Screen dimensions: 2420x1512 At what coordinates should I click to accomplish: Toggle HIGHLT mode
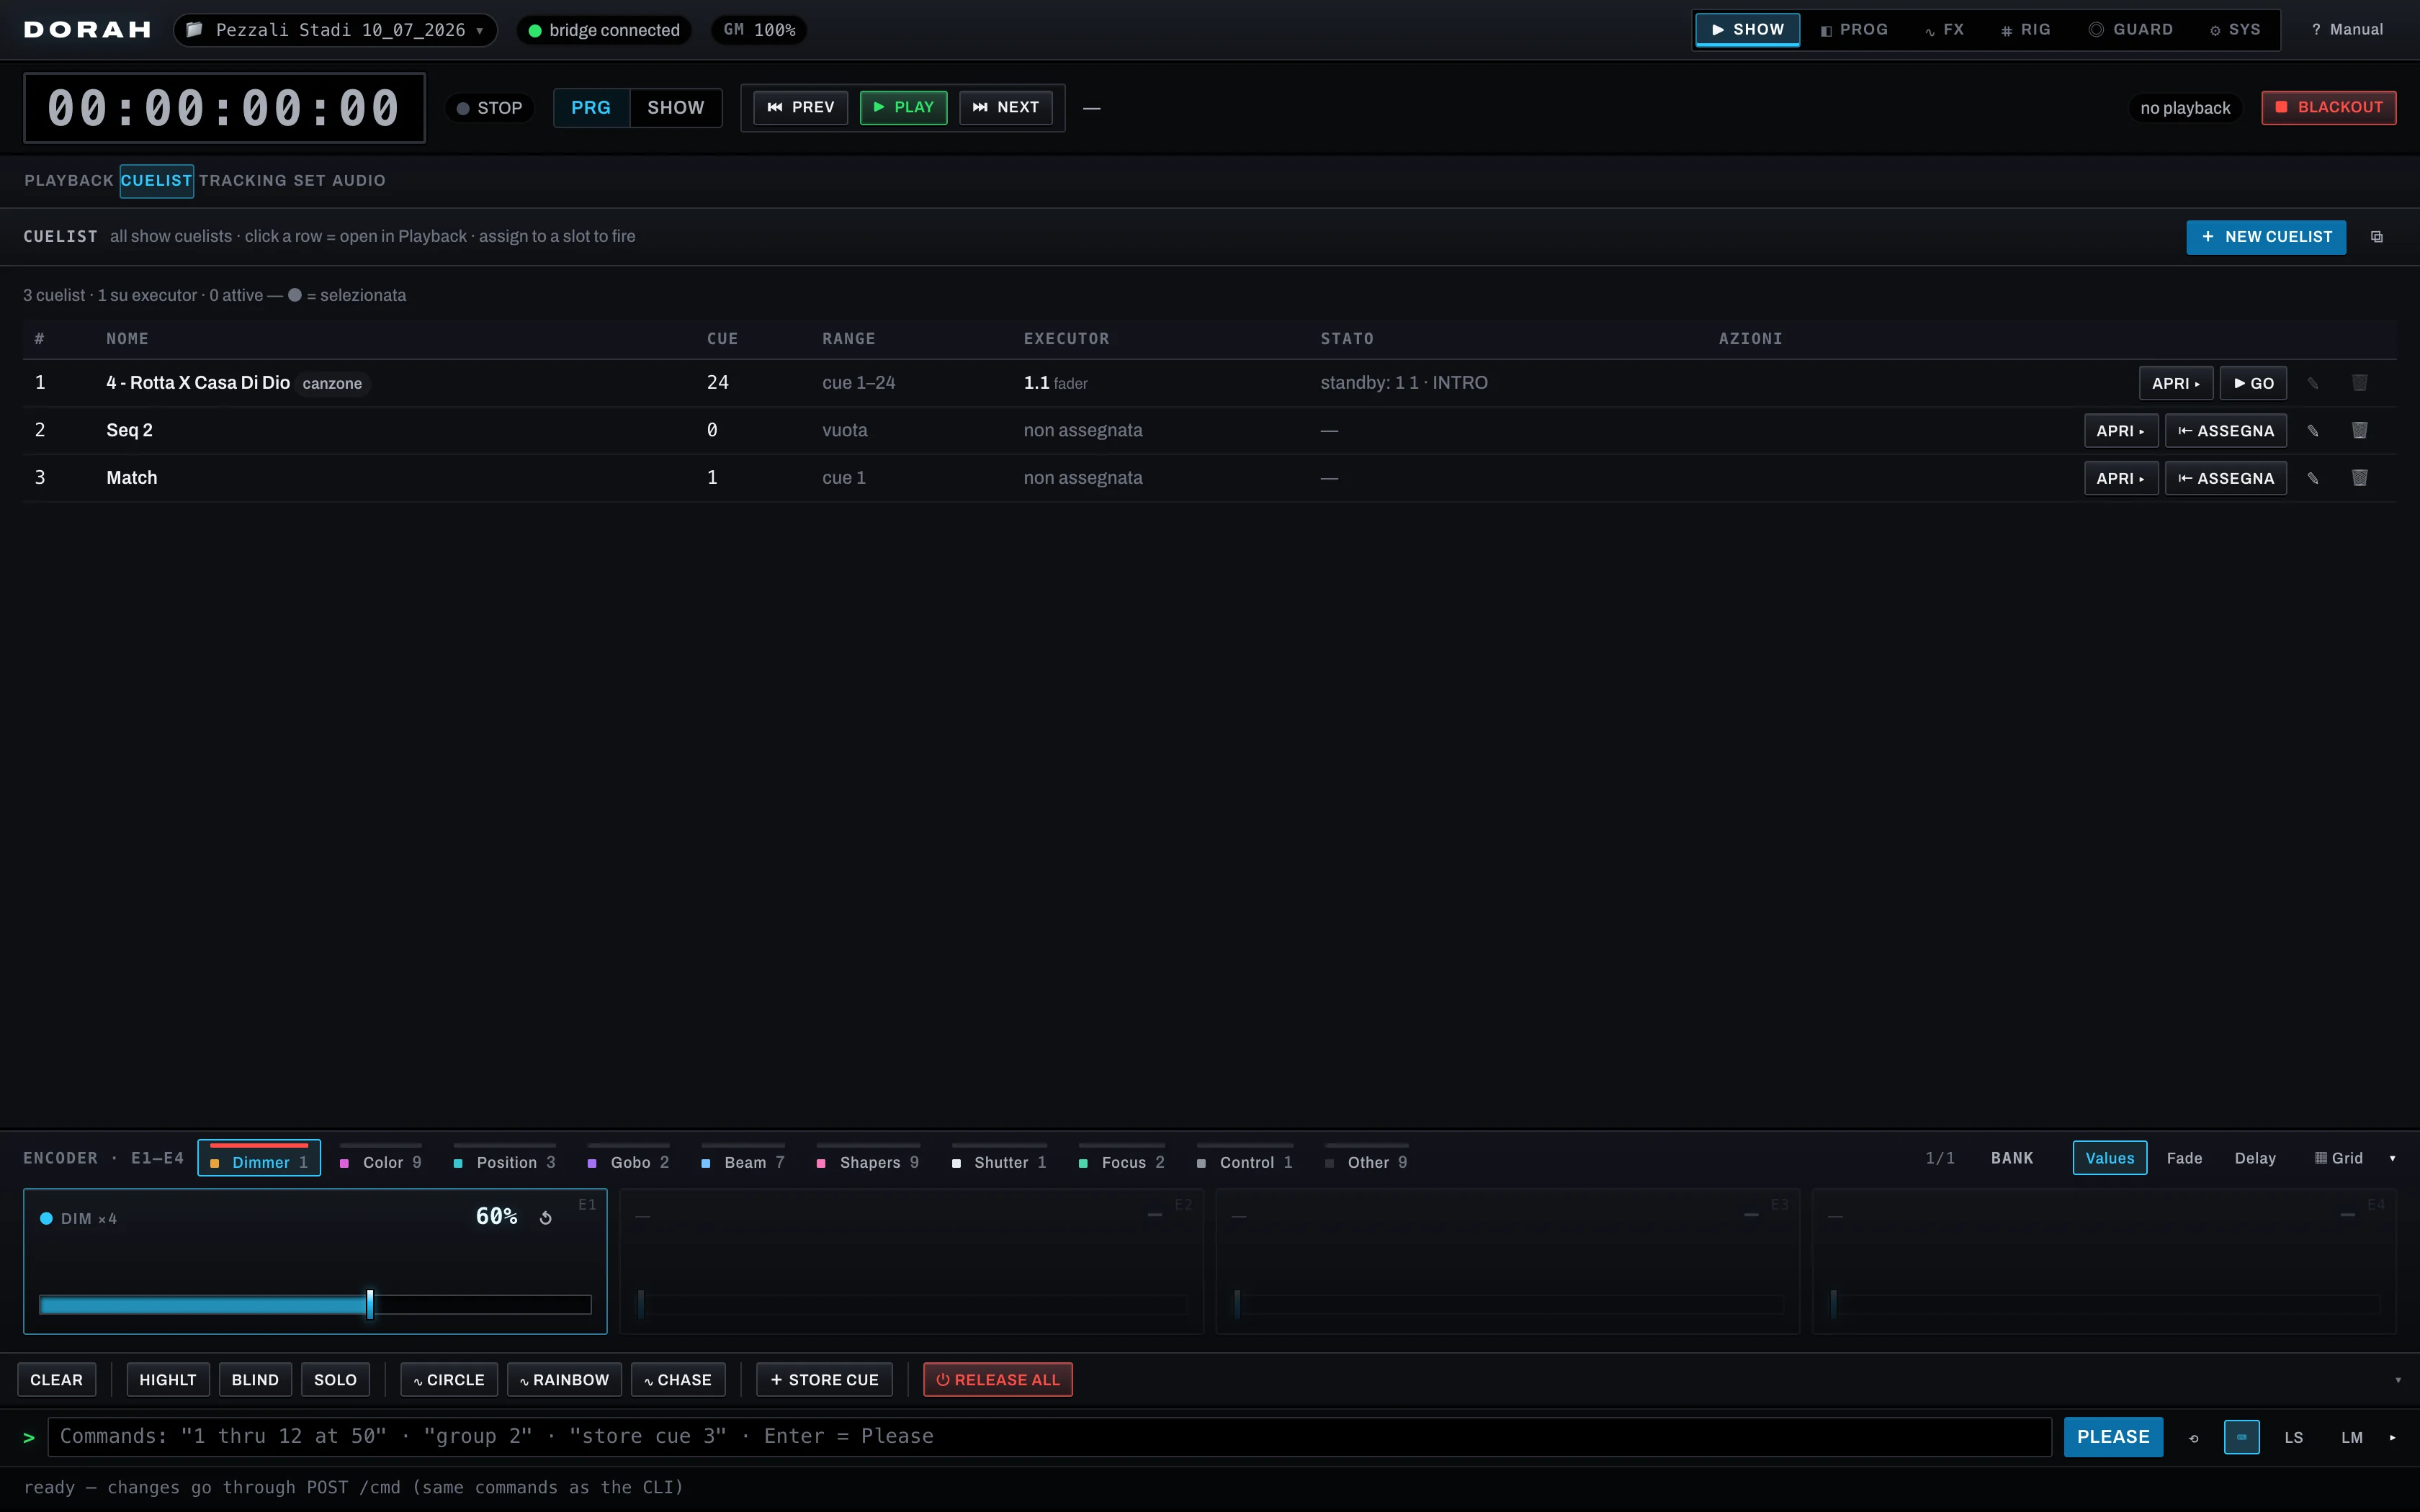click(168, 1380)
